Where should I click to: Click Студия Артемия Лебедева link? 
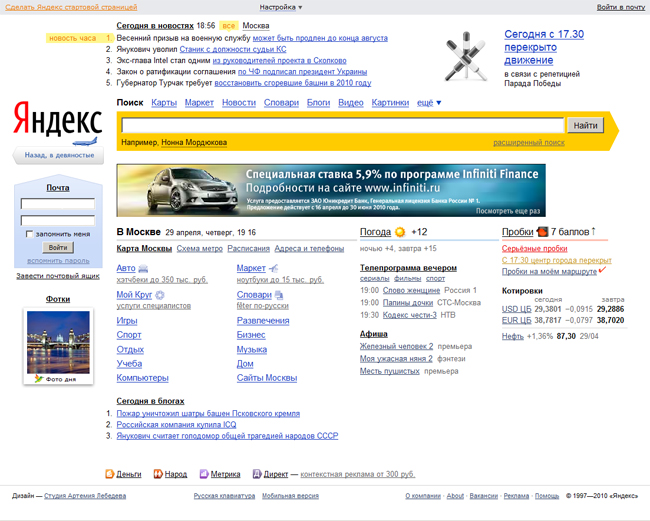pyautogui.click(x=85, y=496)
